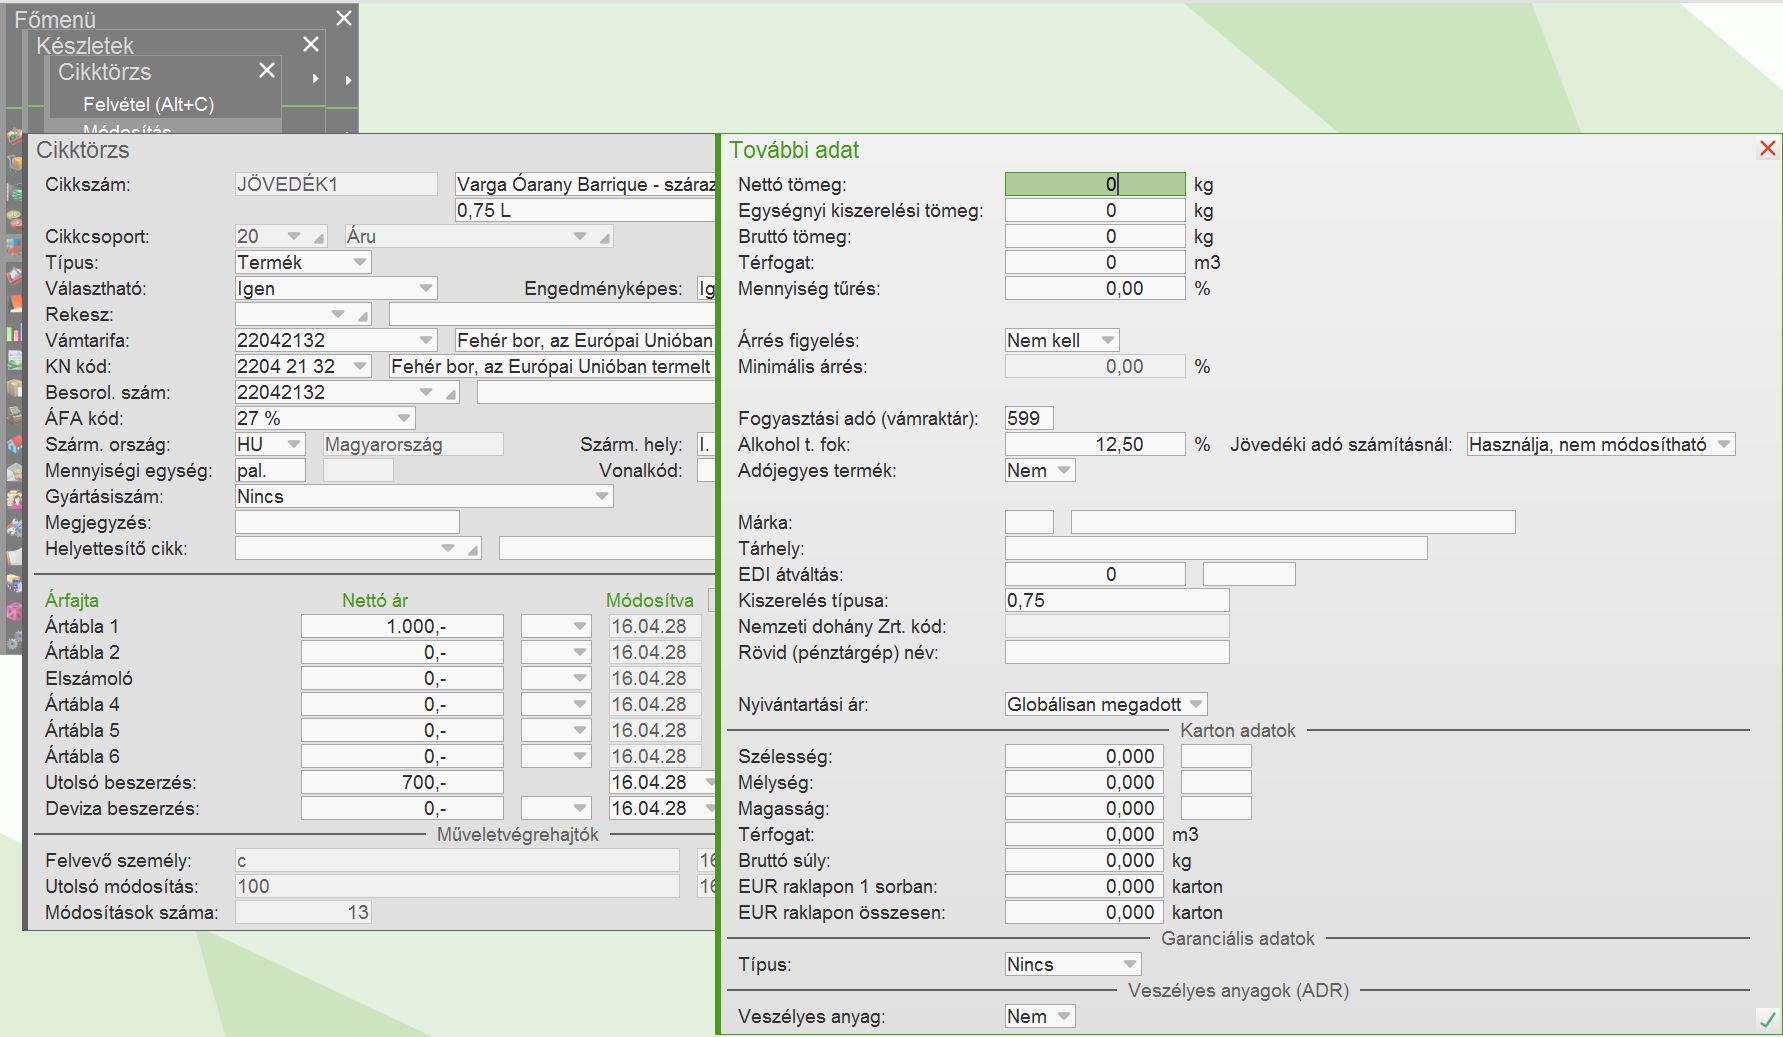
Task: Confirm További adat with green checkmark
Action: (x=1767, y=1020)
